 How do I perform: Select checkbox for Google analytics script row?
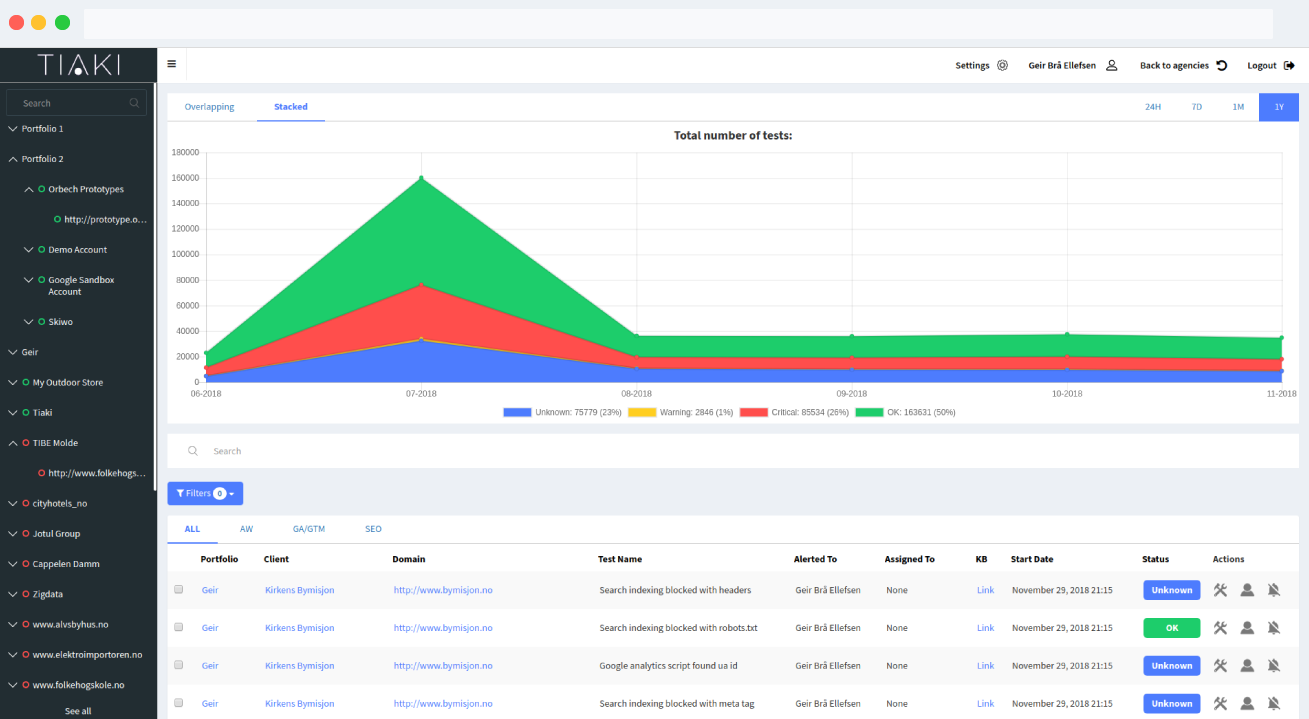pyautogui.click(x=179, y=665)
